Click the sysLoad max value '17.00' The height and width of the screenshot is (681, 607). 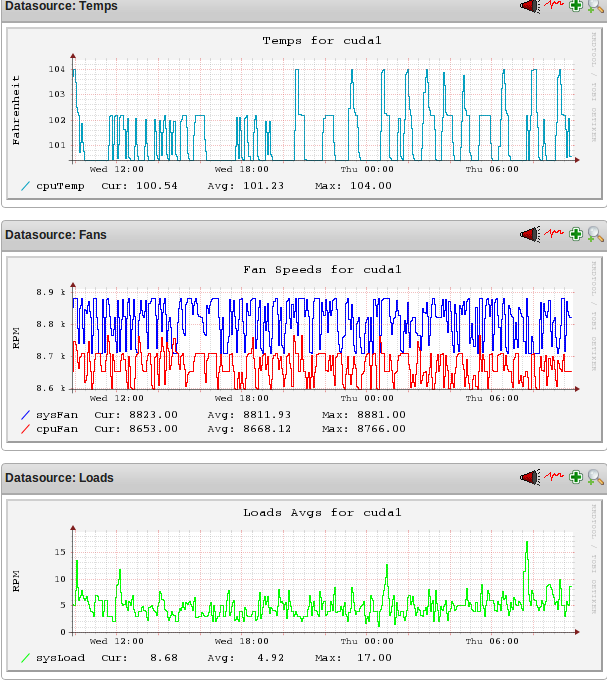click(x=374, y=658)
